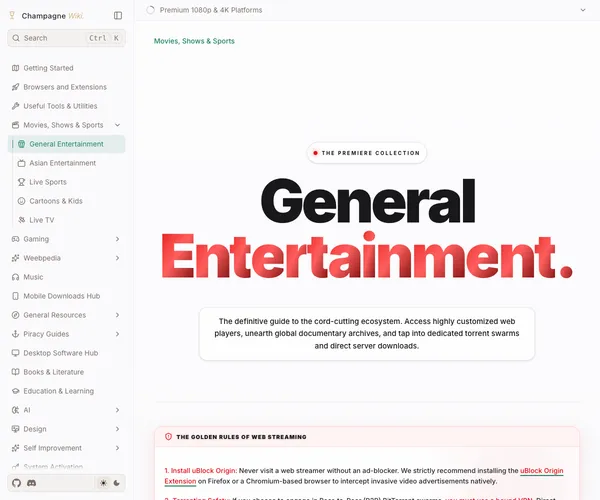The image size is (600, 500).
Task: Expand the Piracy Guides section chevron
Action: point(117,334)
